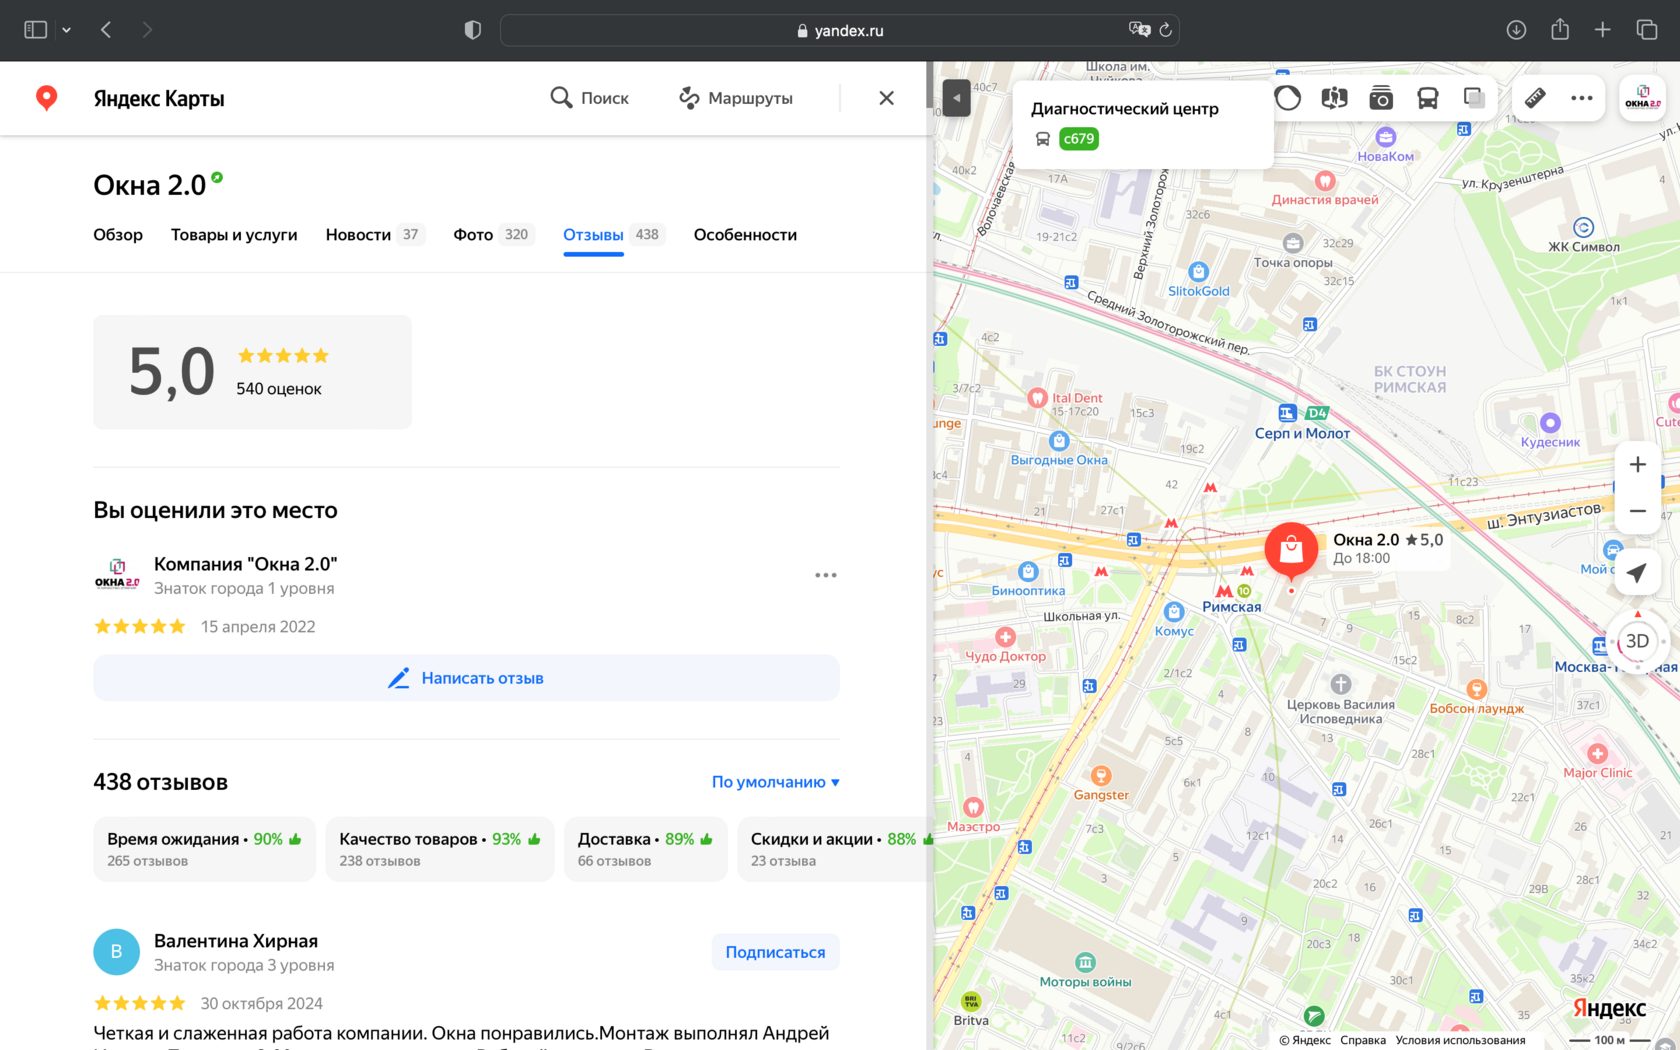Click the Справка link on the map
The image size is (1680, 1050).
(1363, 1040)
